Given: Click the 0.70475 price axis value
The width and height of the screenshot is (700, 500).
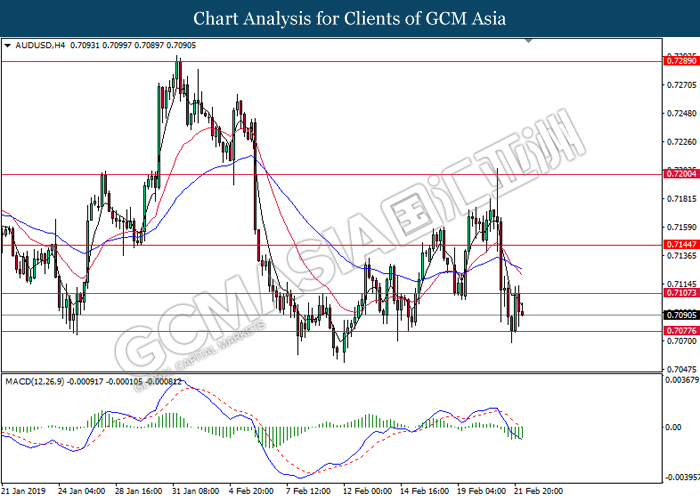Looking at the screenshot, I should 681,370.
